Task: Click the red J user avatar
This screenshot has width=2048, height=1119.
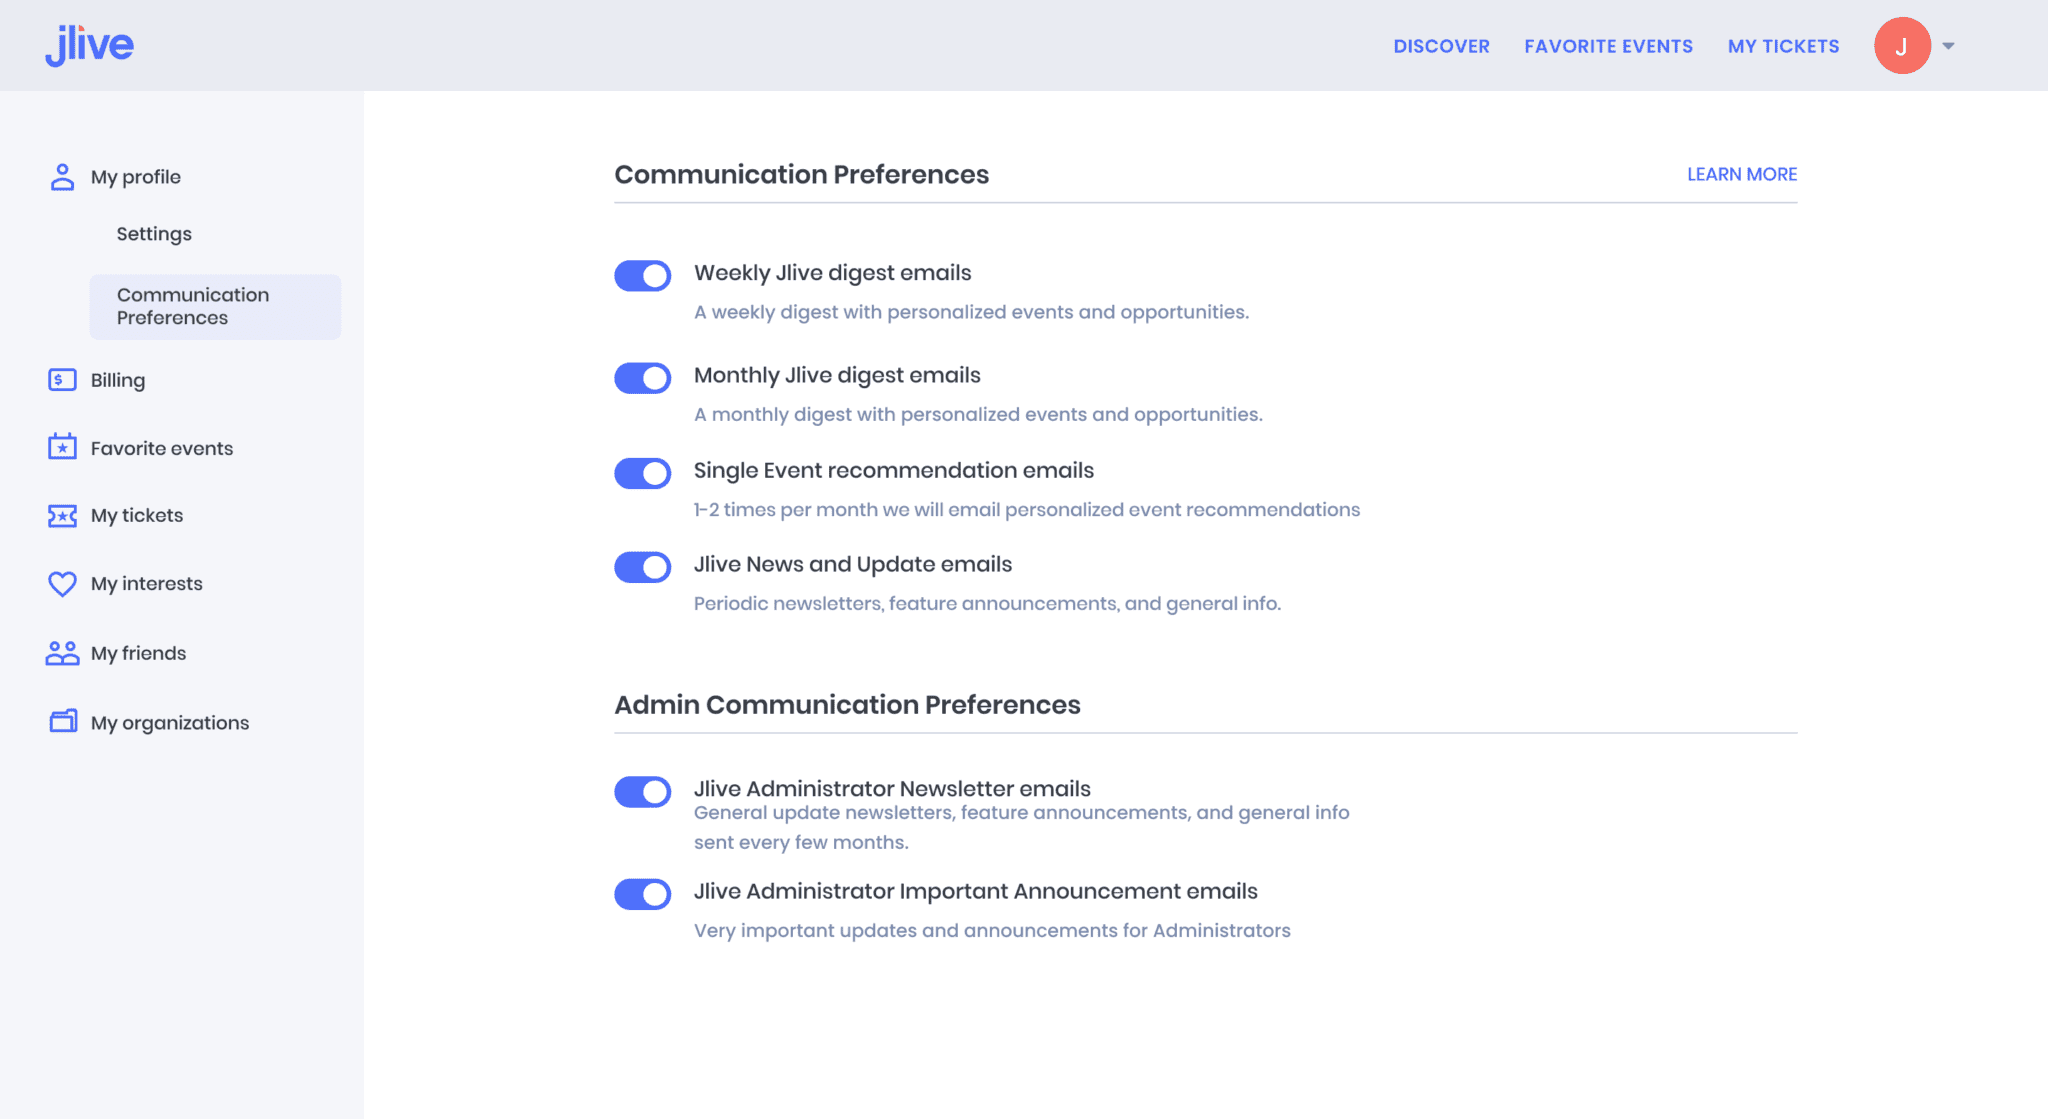Action: pyautogui.click(x=1902, y=46)
